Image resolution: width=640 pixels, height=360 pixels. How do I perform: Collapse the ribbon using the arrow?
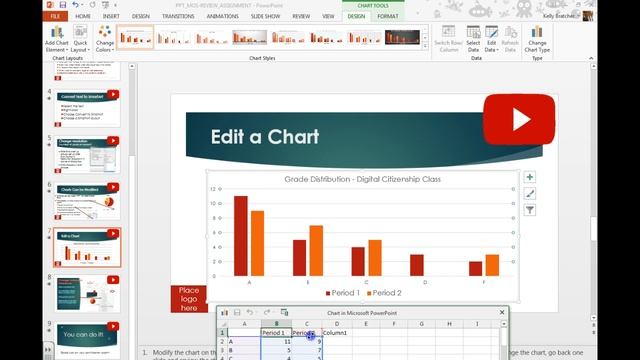click(591, 58)
